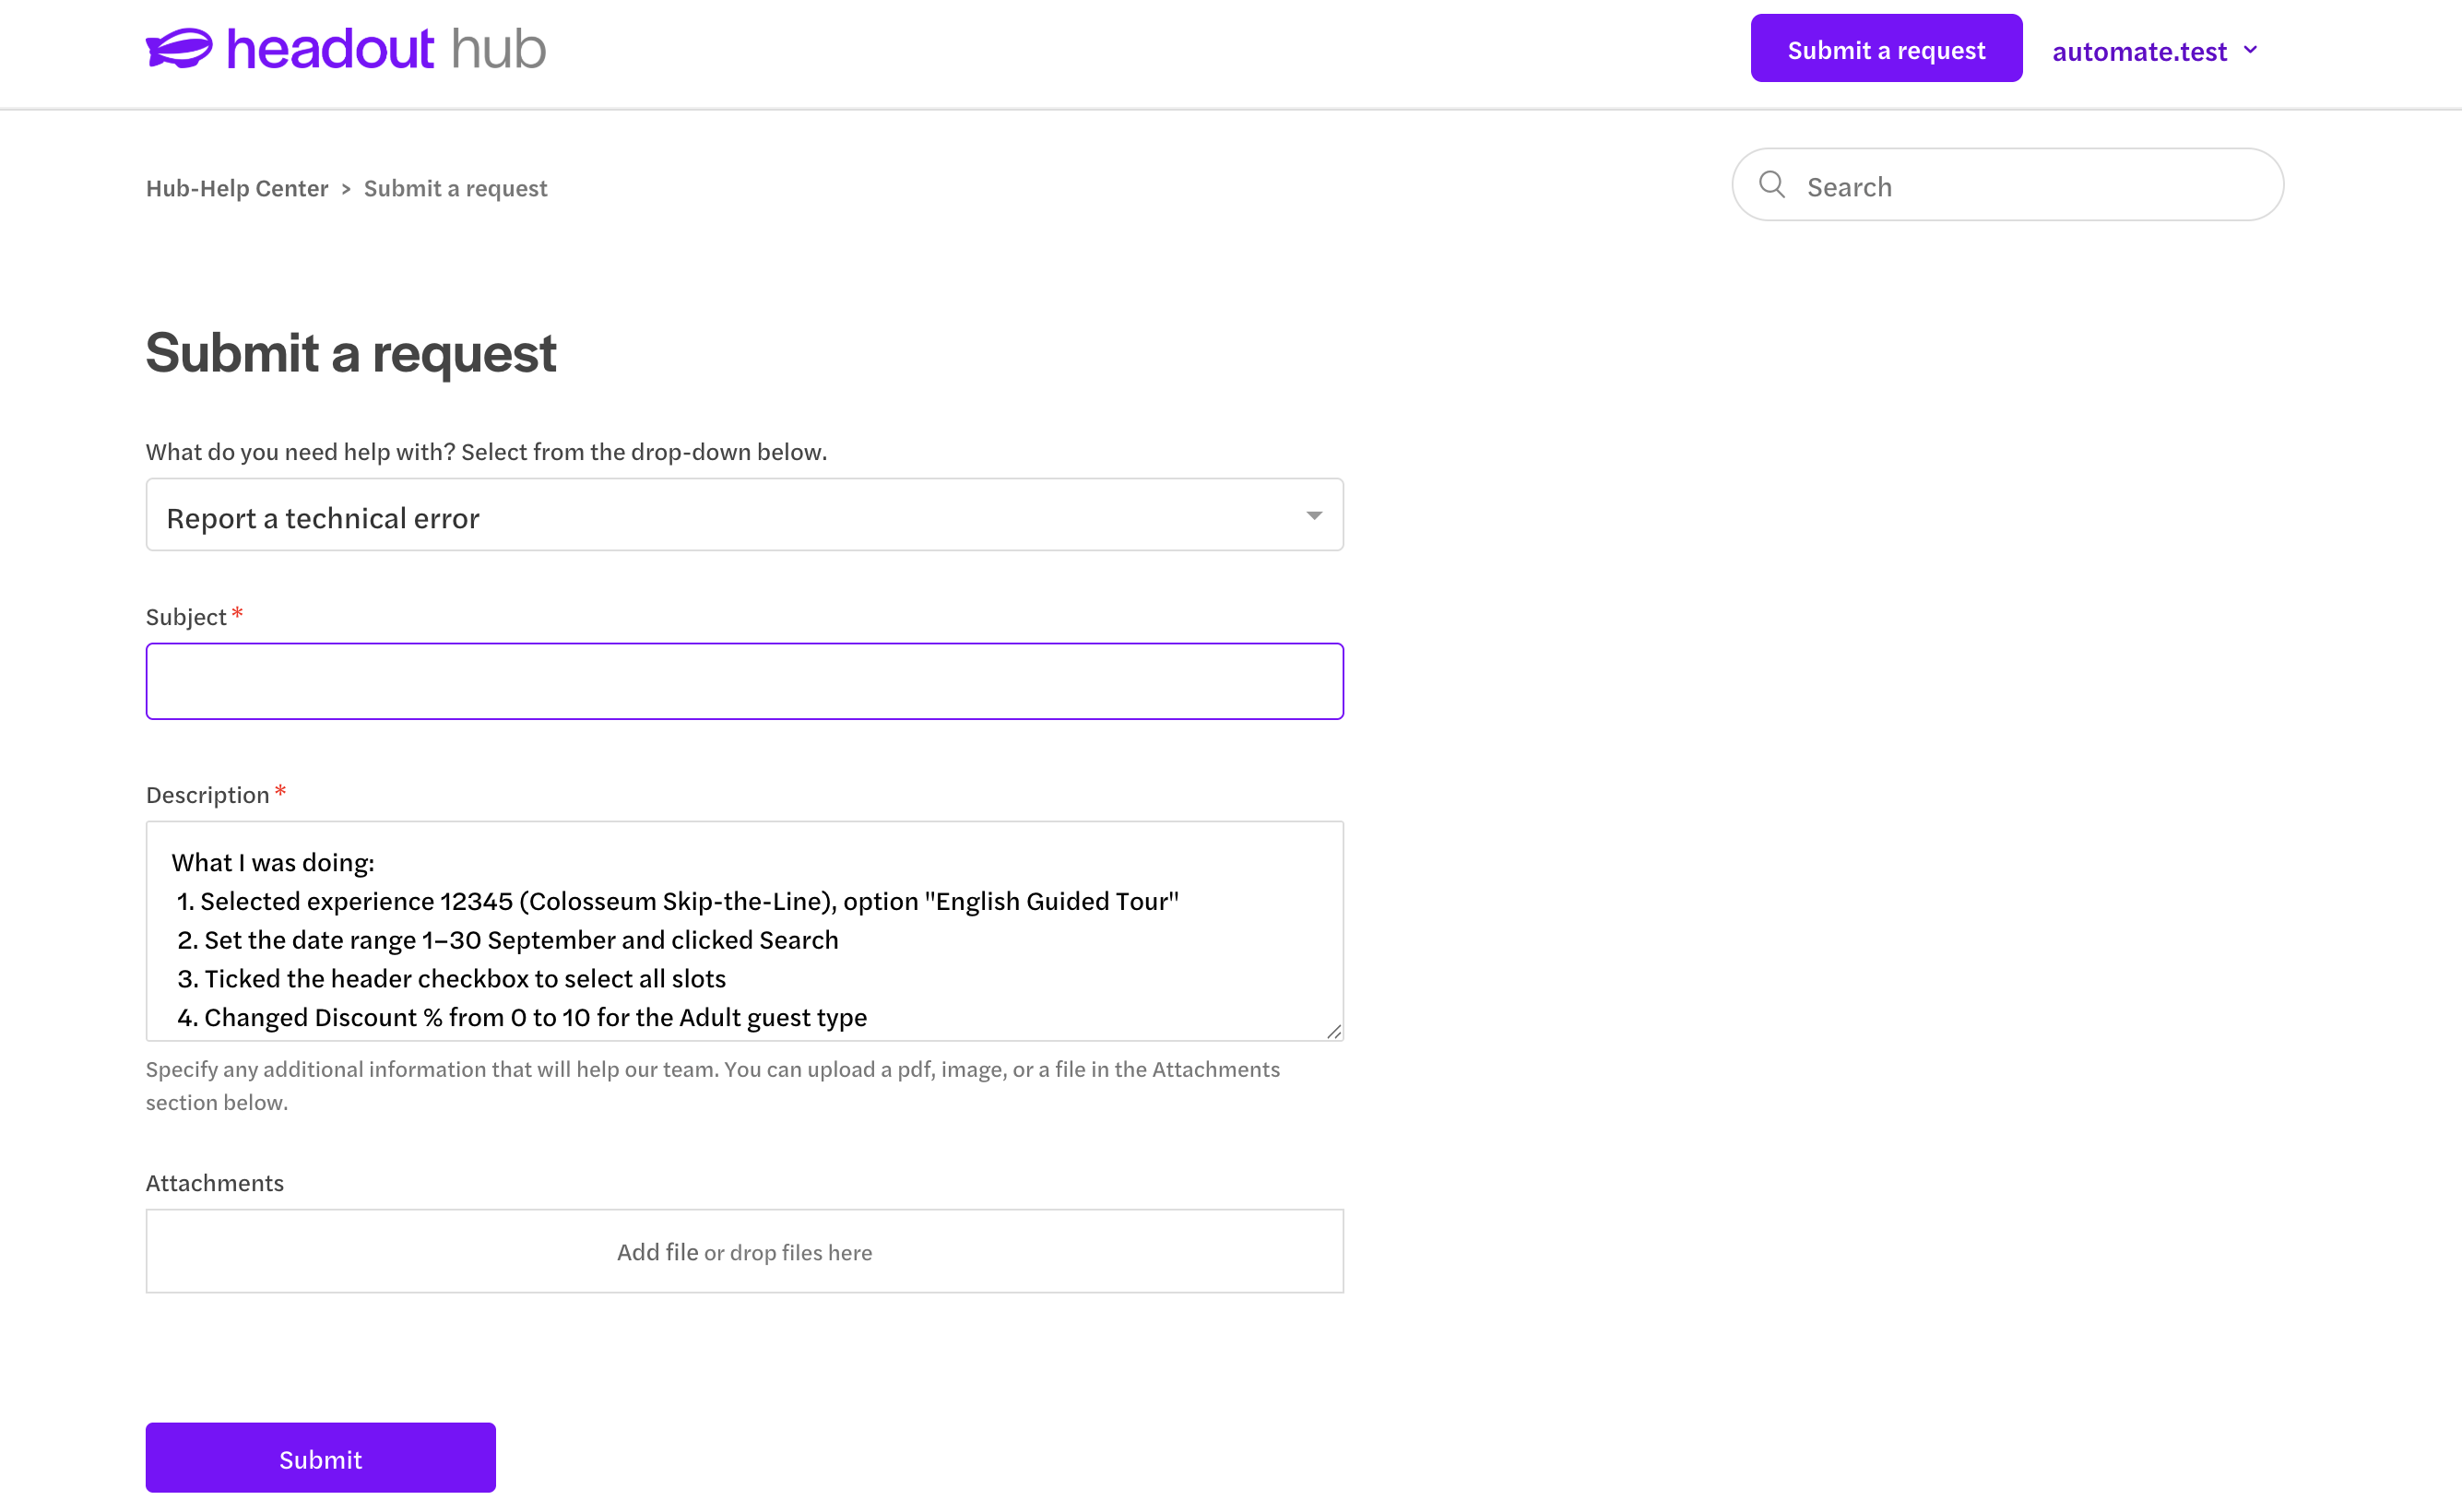
Task: Click the Headout blimp logo icon
Action: pos(179,48)
